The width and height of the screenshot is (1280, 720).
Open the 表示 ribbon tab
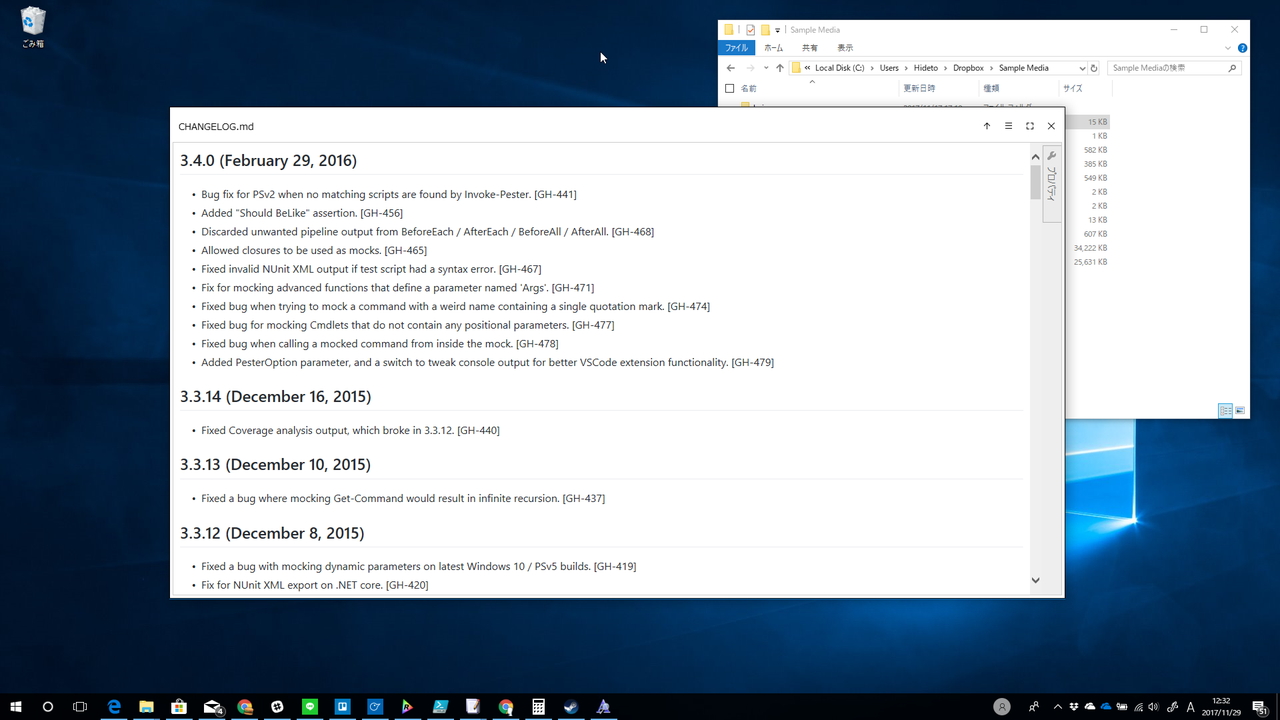845,47
